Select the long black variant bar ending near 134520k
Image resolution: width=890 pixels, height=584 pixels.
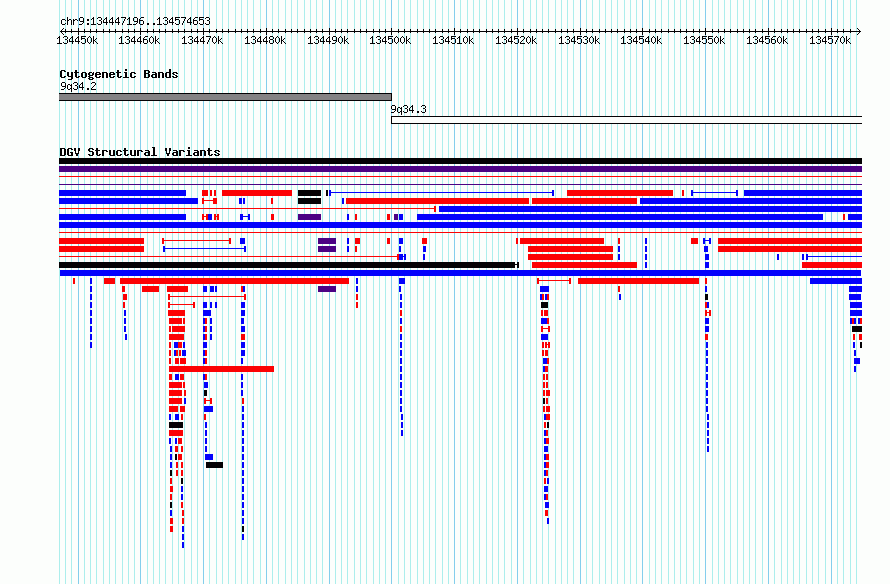(289, 265)
